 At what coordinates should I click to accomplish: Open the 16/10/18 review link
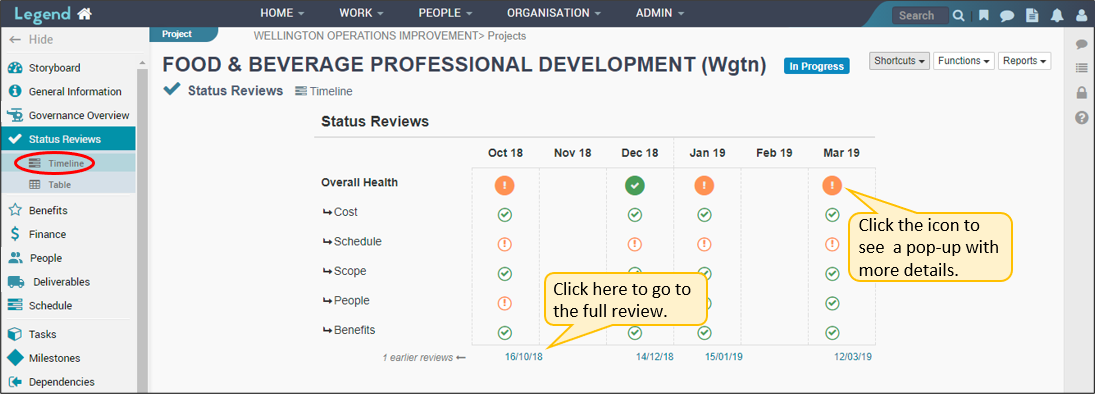click(524, 356)
